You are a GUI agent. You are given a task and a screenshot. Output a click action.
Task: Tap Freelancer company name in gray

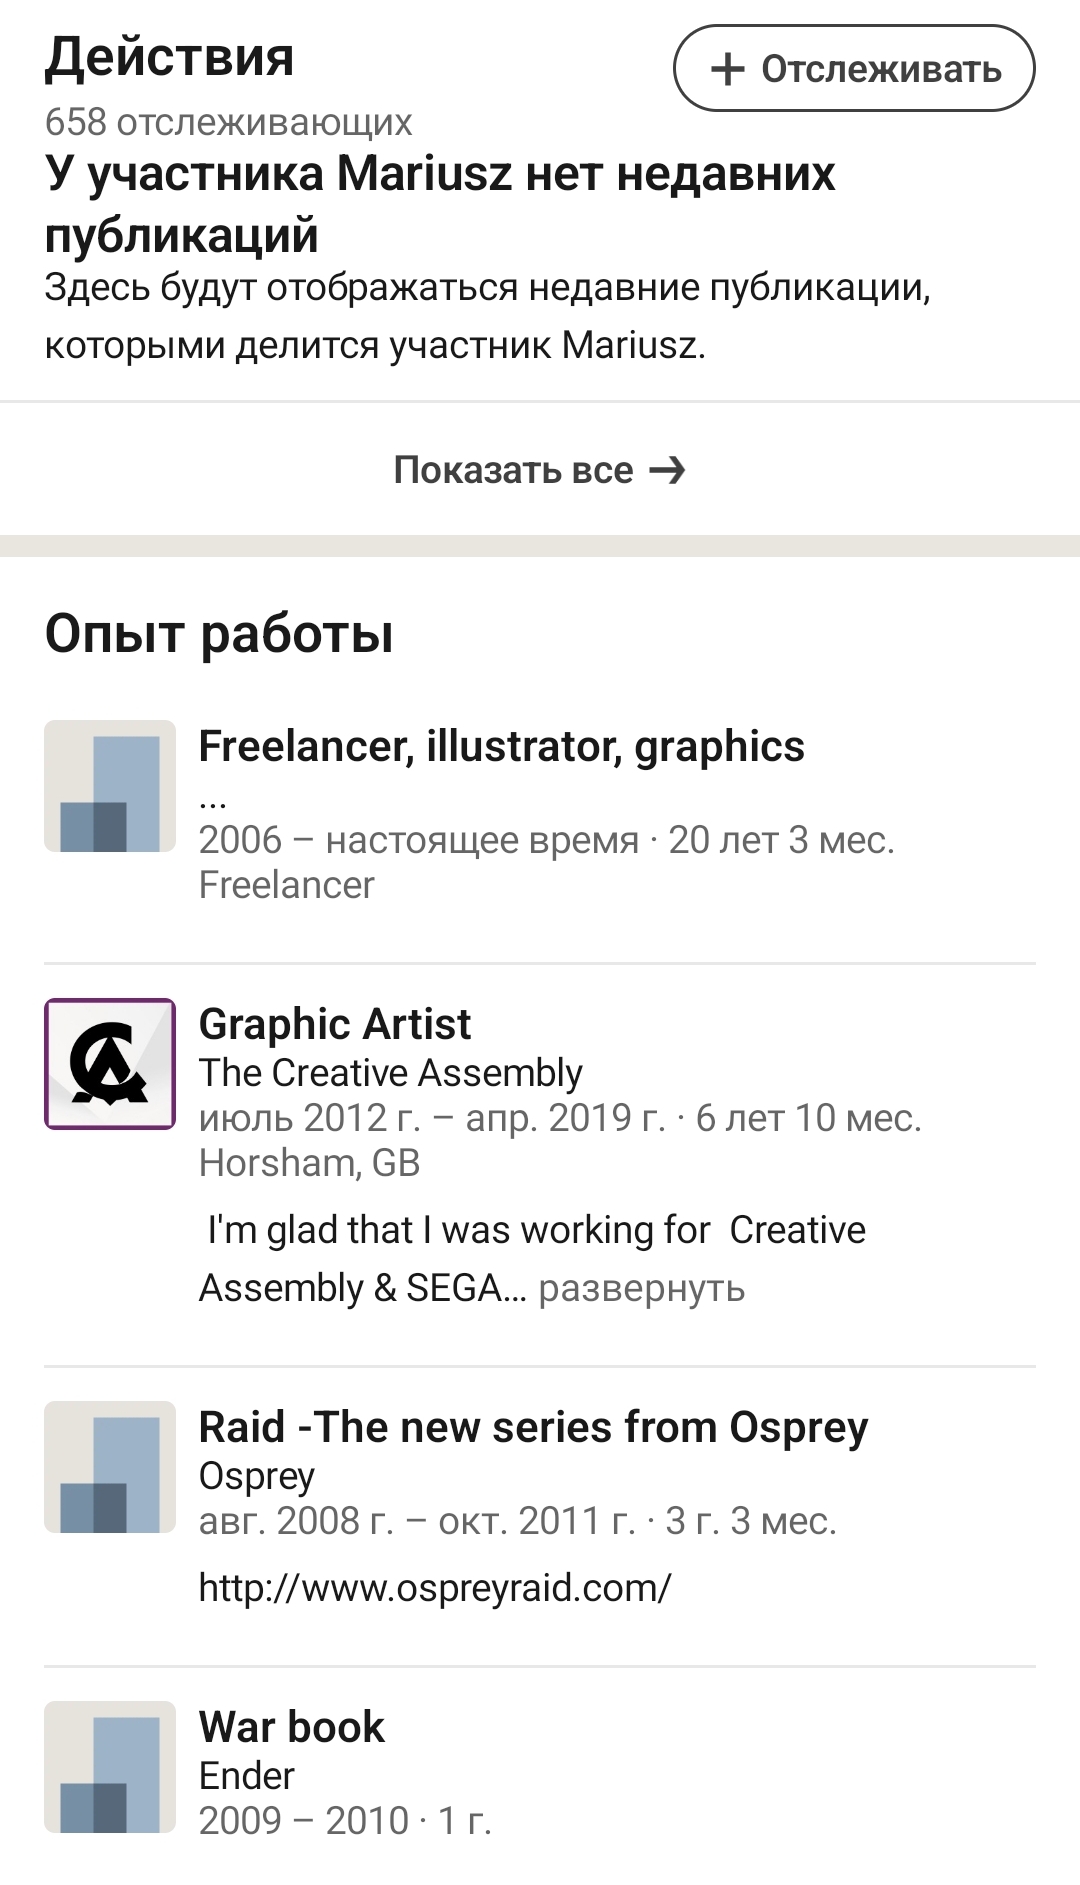286,884
